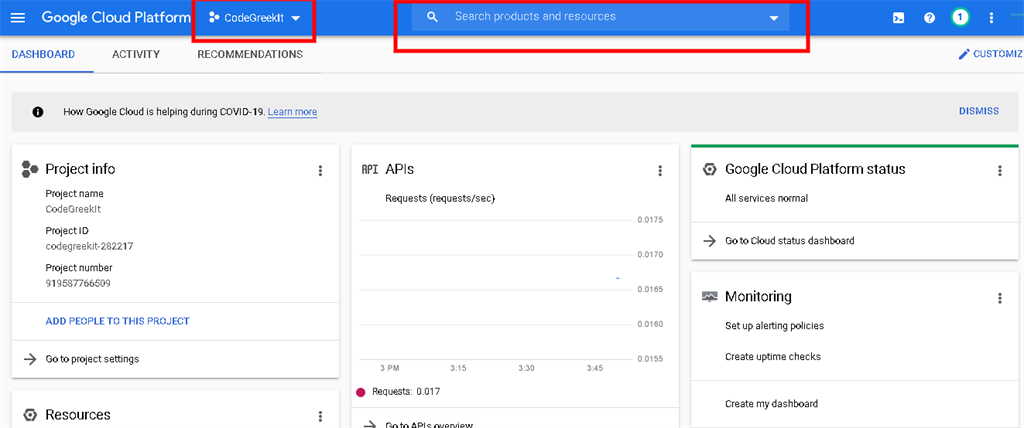Go to project settings link
Screen dimensions: 1024x428
[x=92, y=359]
